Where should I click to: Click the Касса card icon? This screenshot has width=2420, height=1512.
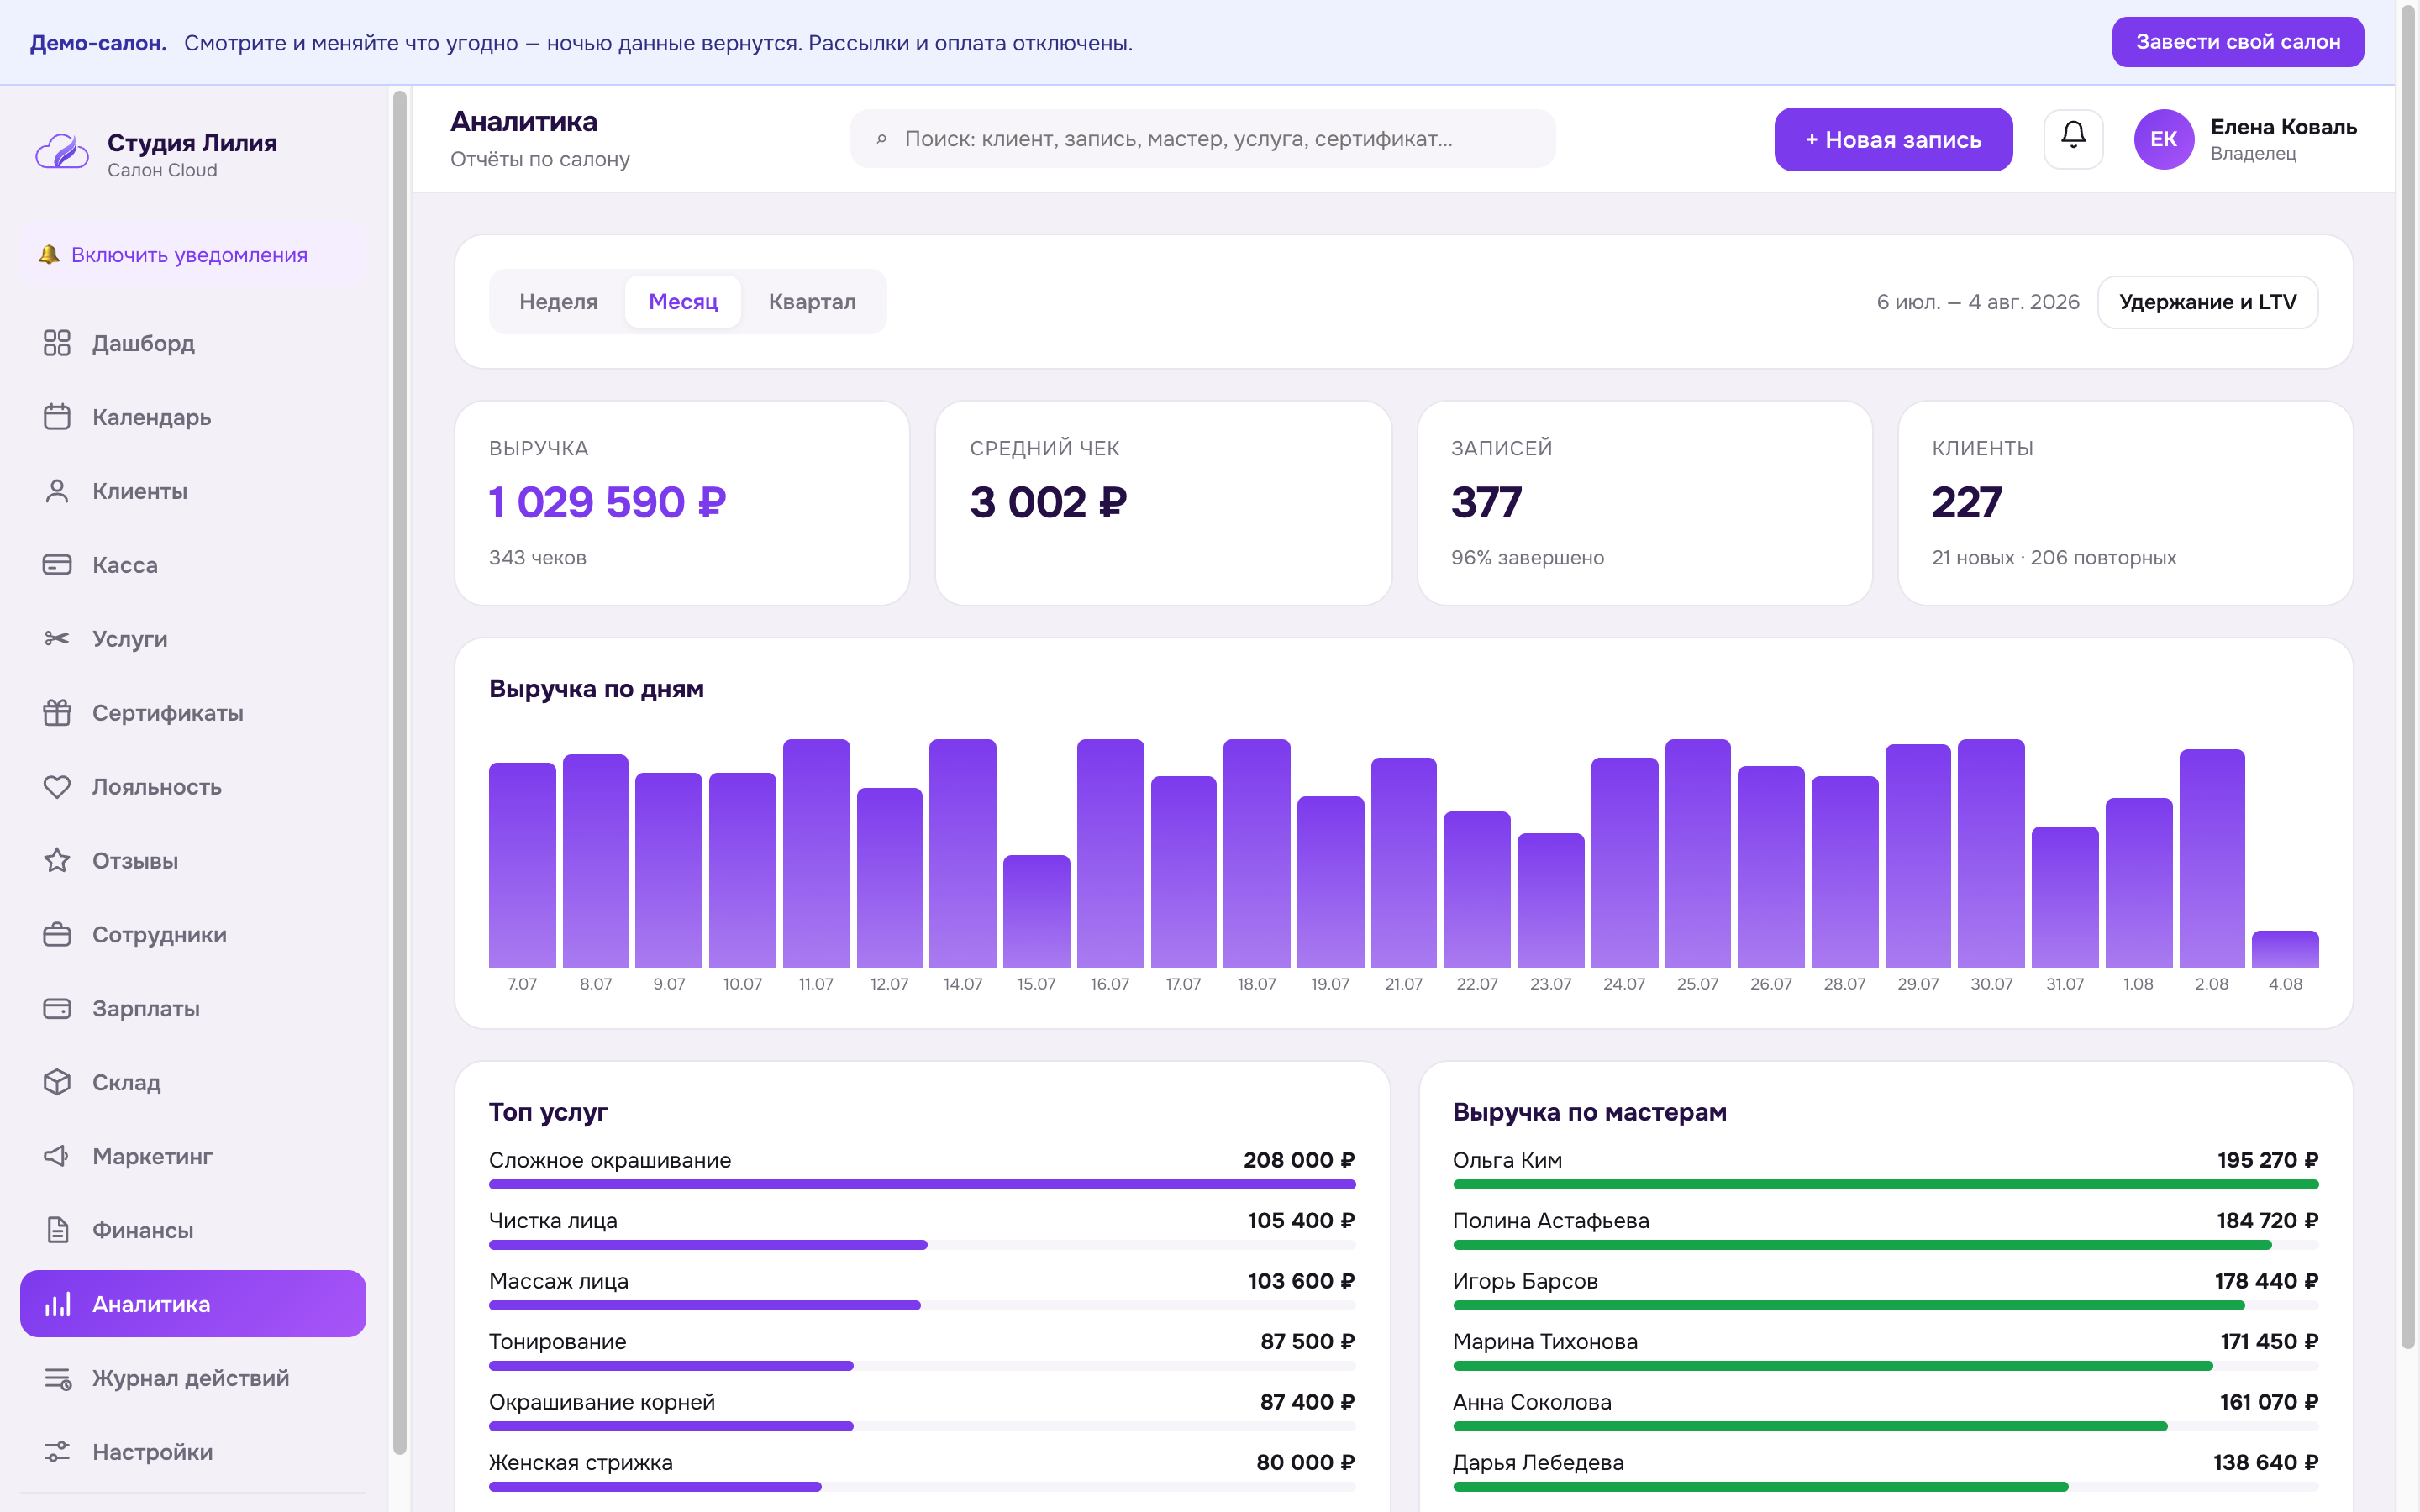tap(57, 565)
